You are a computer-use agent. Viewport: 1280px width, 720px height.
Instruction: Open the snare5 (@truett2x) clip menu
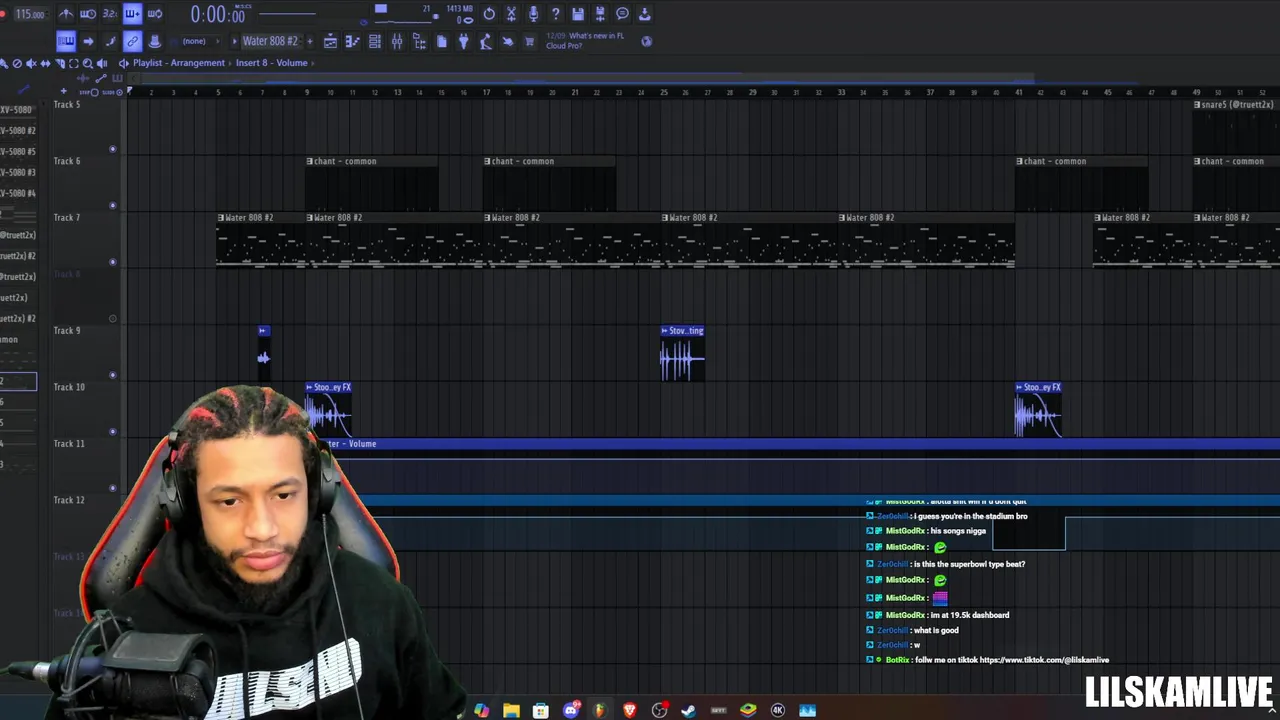(1198, 105)
